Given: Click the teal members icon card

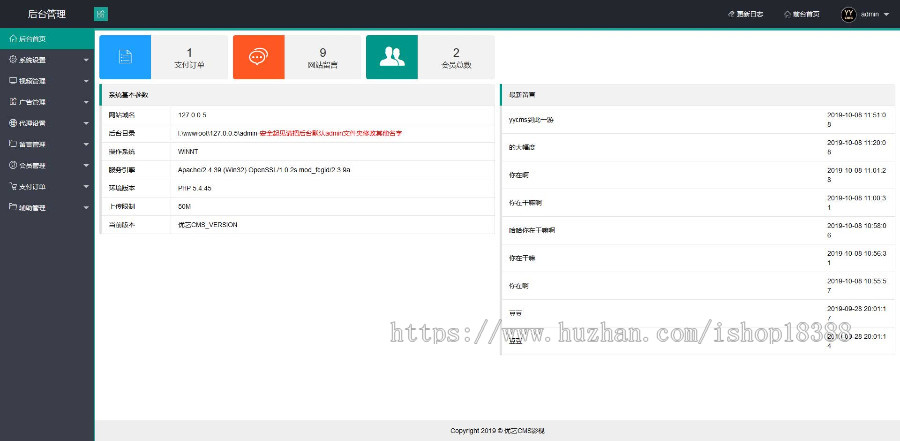Looking at the screenshot, I should click(392, 57).
